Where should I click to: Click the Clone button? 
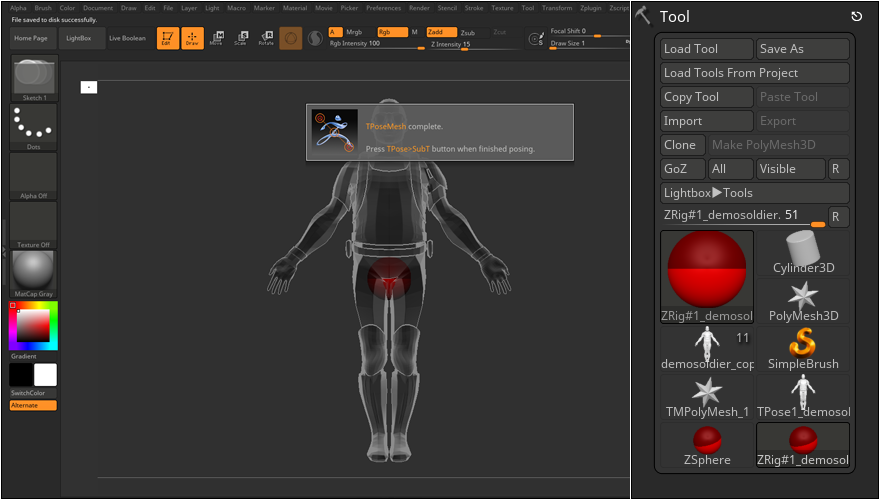[682, 145]
